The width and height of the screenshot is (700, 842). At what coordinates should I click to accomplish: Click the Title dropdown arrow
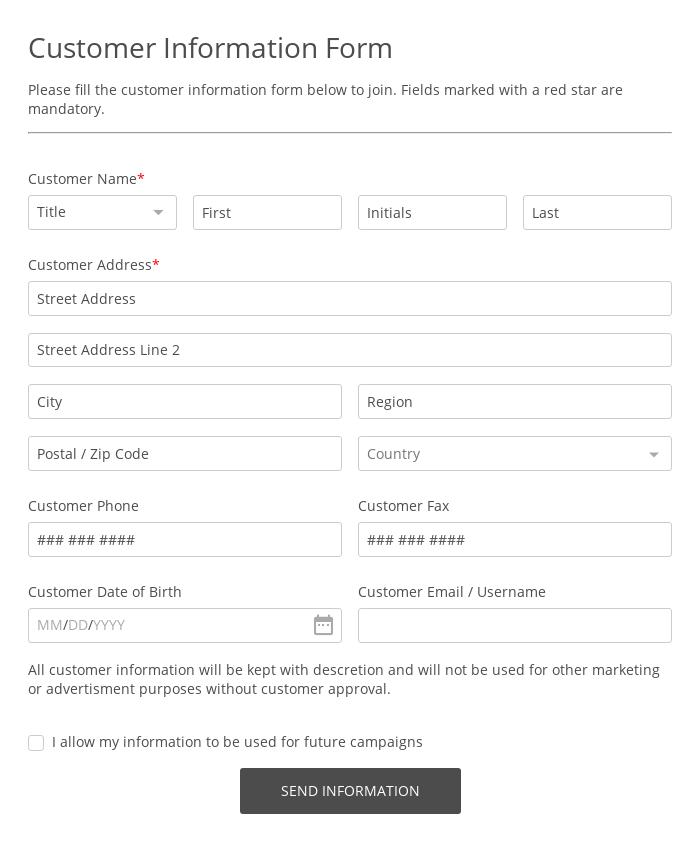[x=158, y=212]
